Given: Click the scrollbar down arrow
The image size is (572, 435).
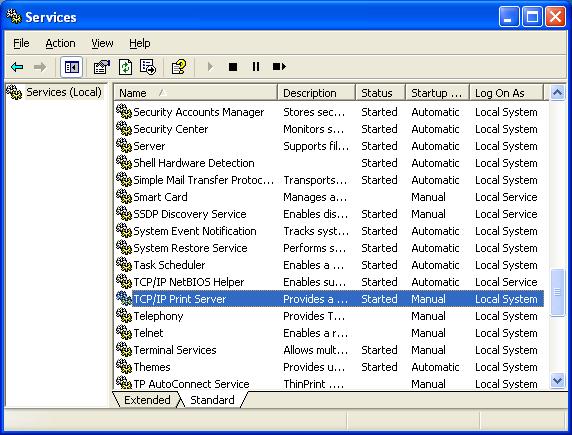Looking at the screenshot, I should 557,381.
